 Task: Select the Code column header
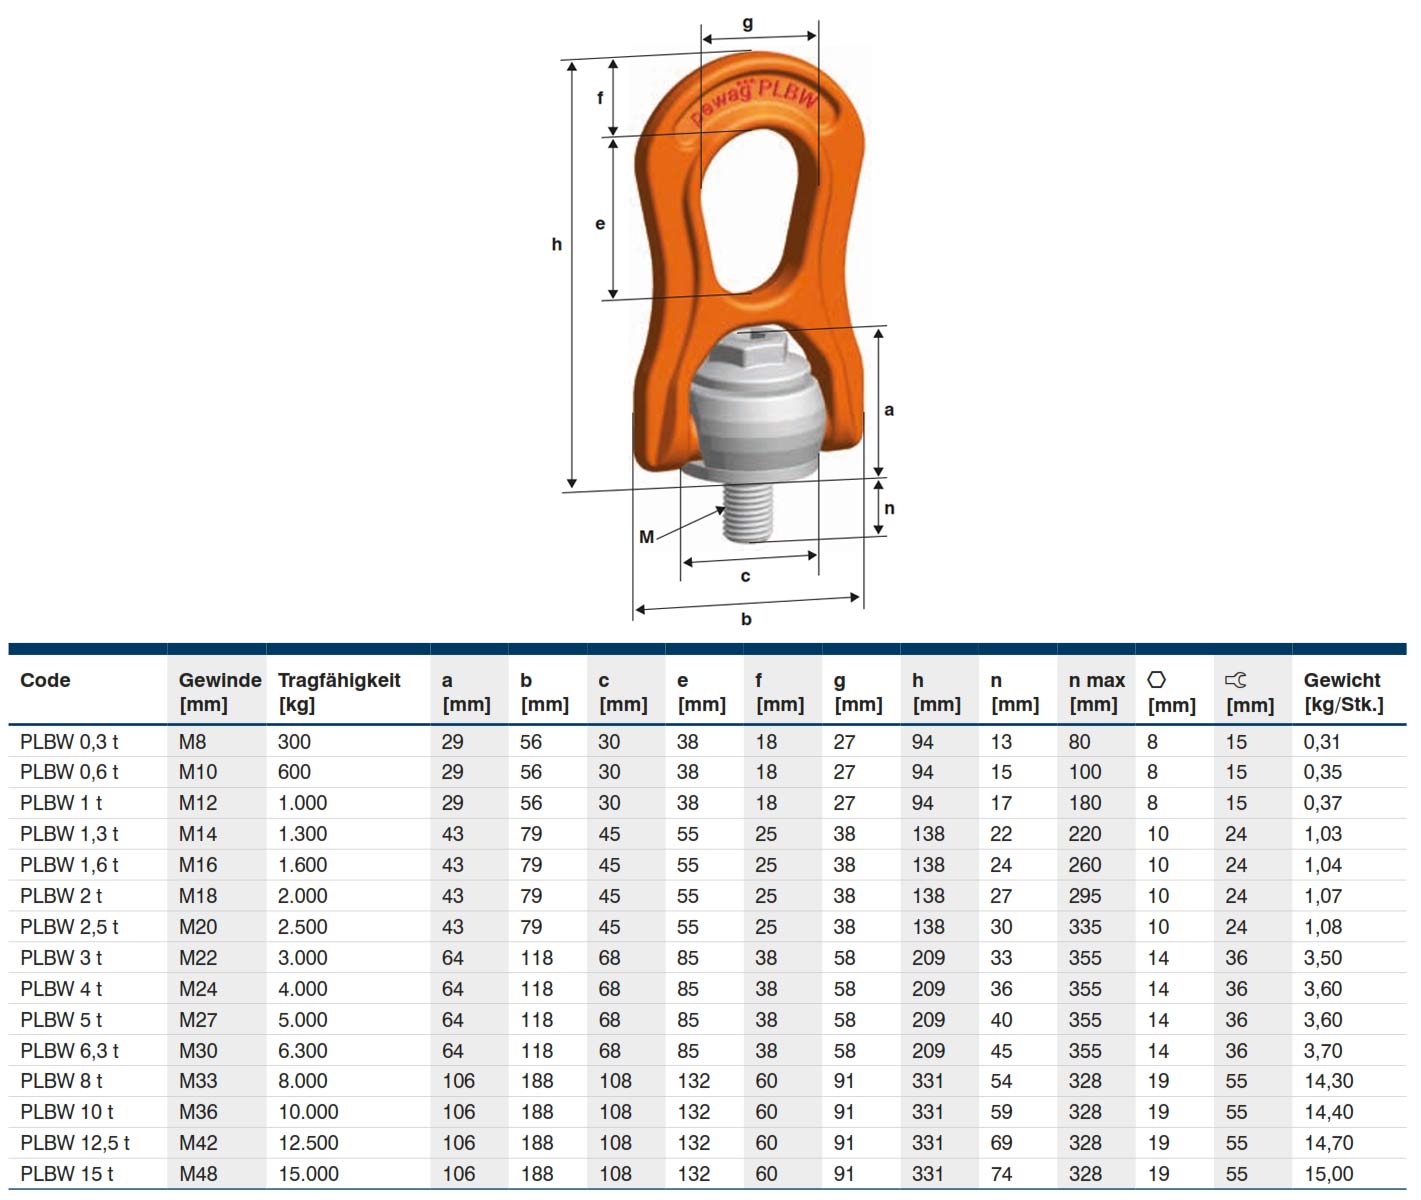(45, 680)
